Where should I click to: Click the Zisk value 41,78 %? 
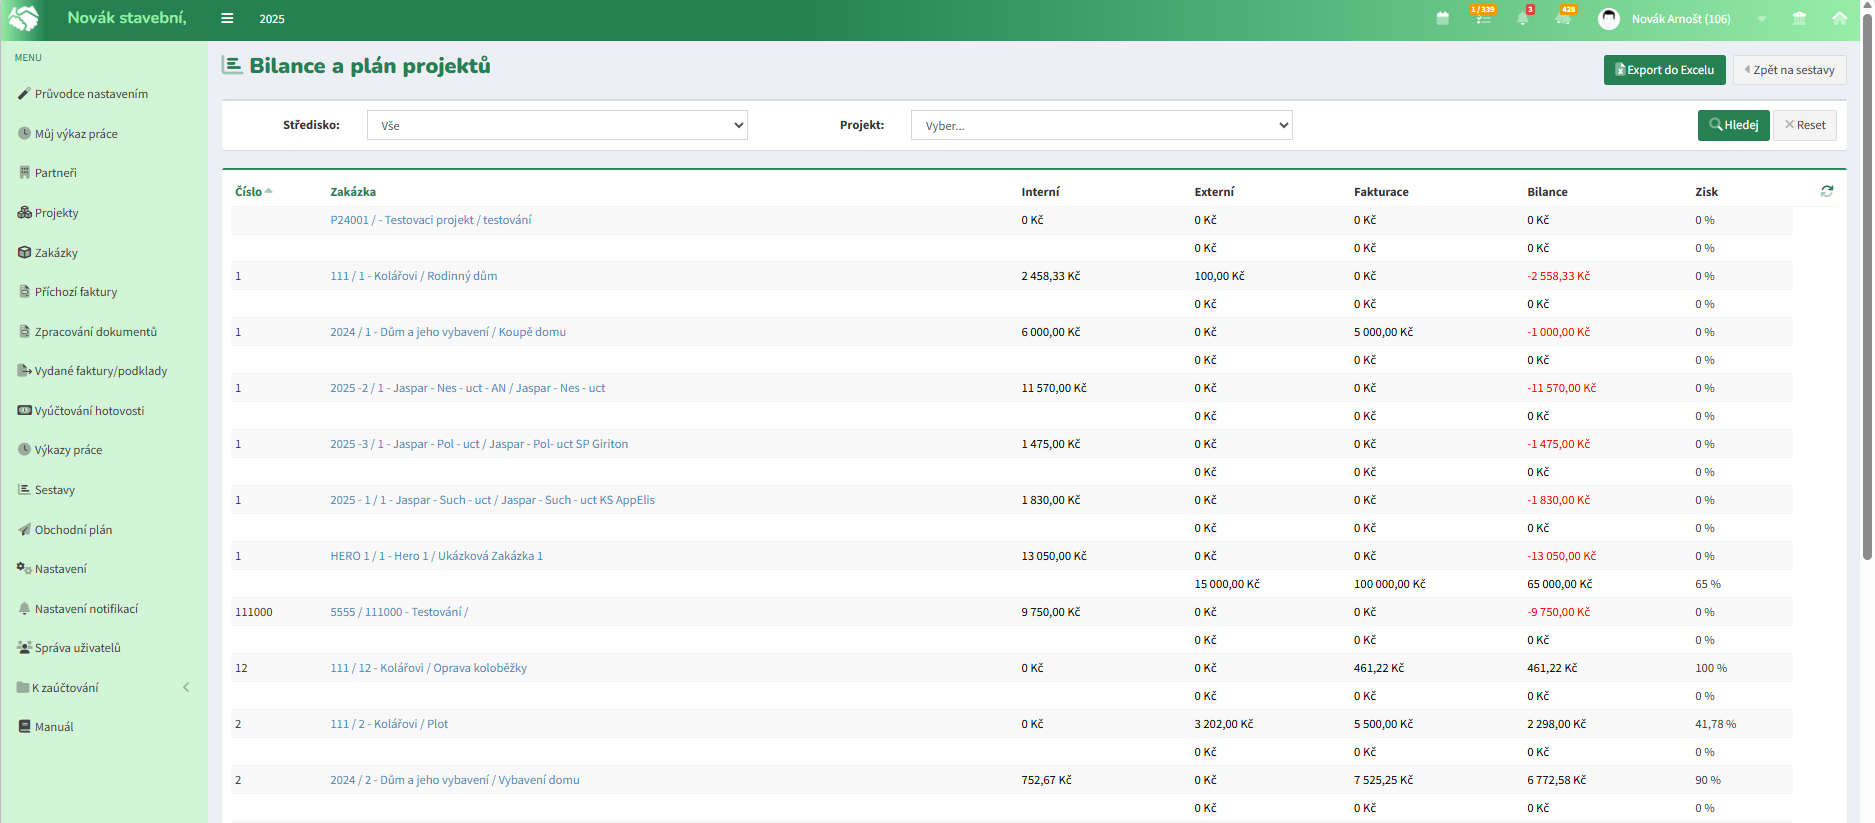tap(1716, 724)
